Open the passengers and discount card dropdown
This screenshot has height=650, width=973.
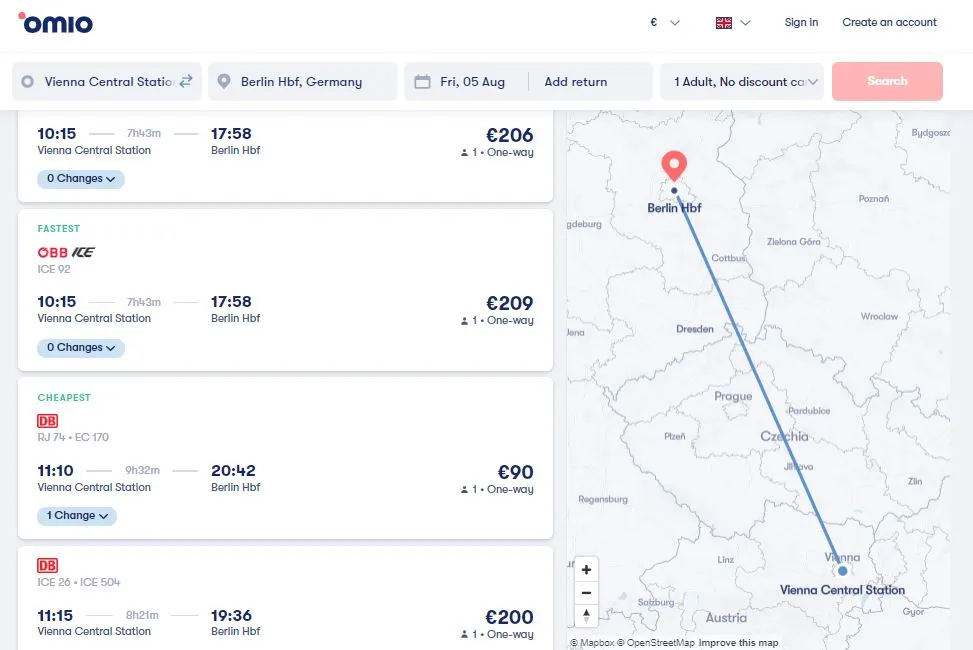(742, 82)
